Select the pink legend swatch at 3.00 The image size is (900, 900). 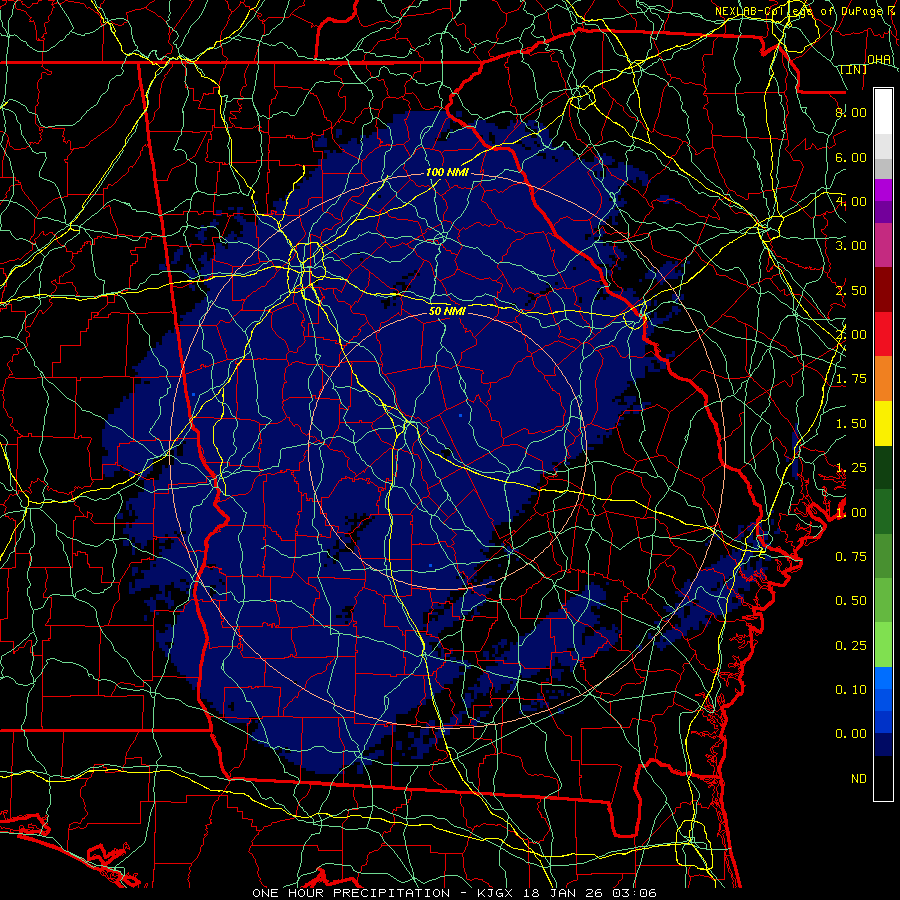click(883, 245)
